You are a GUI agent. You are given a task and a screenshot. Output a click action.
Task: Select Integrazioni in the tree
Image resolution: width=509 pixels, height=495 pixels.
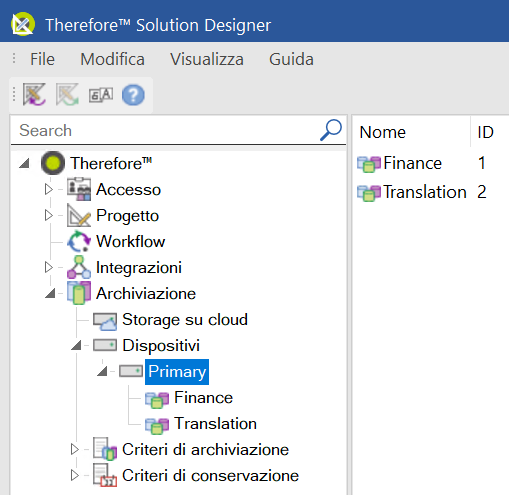pos(139,268)
